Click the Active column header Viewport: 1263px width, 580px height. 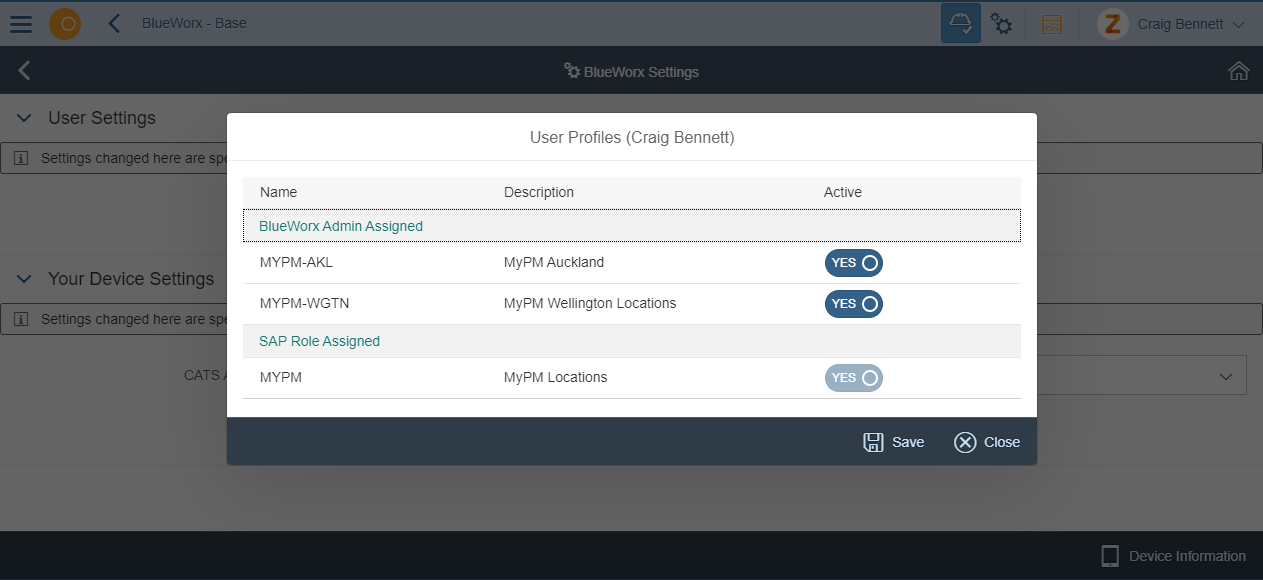point(843,192)
